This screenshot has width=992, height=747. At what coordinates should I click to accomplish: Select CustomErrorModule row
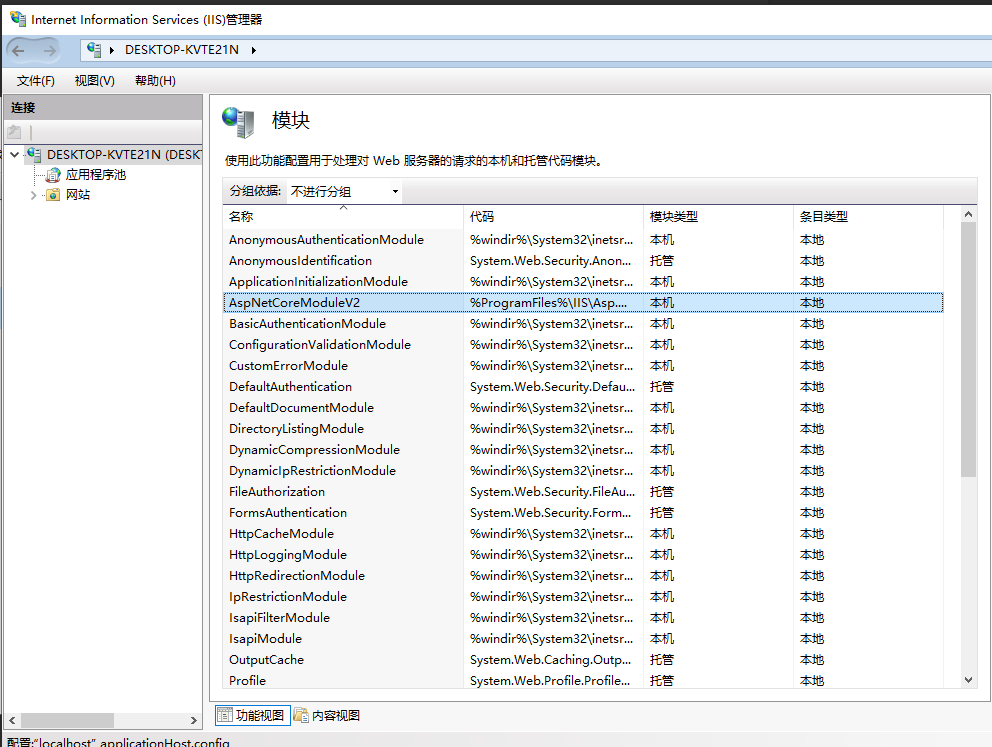(x=583, y=366)
